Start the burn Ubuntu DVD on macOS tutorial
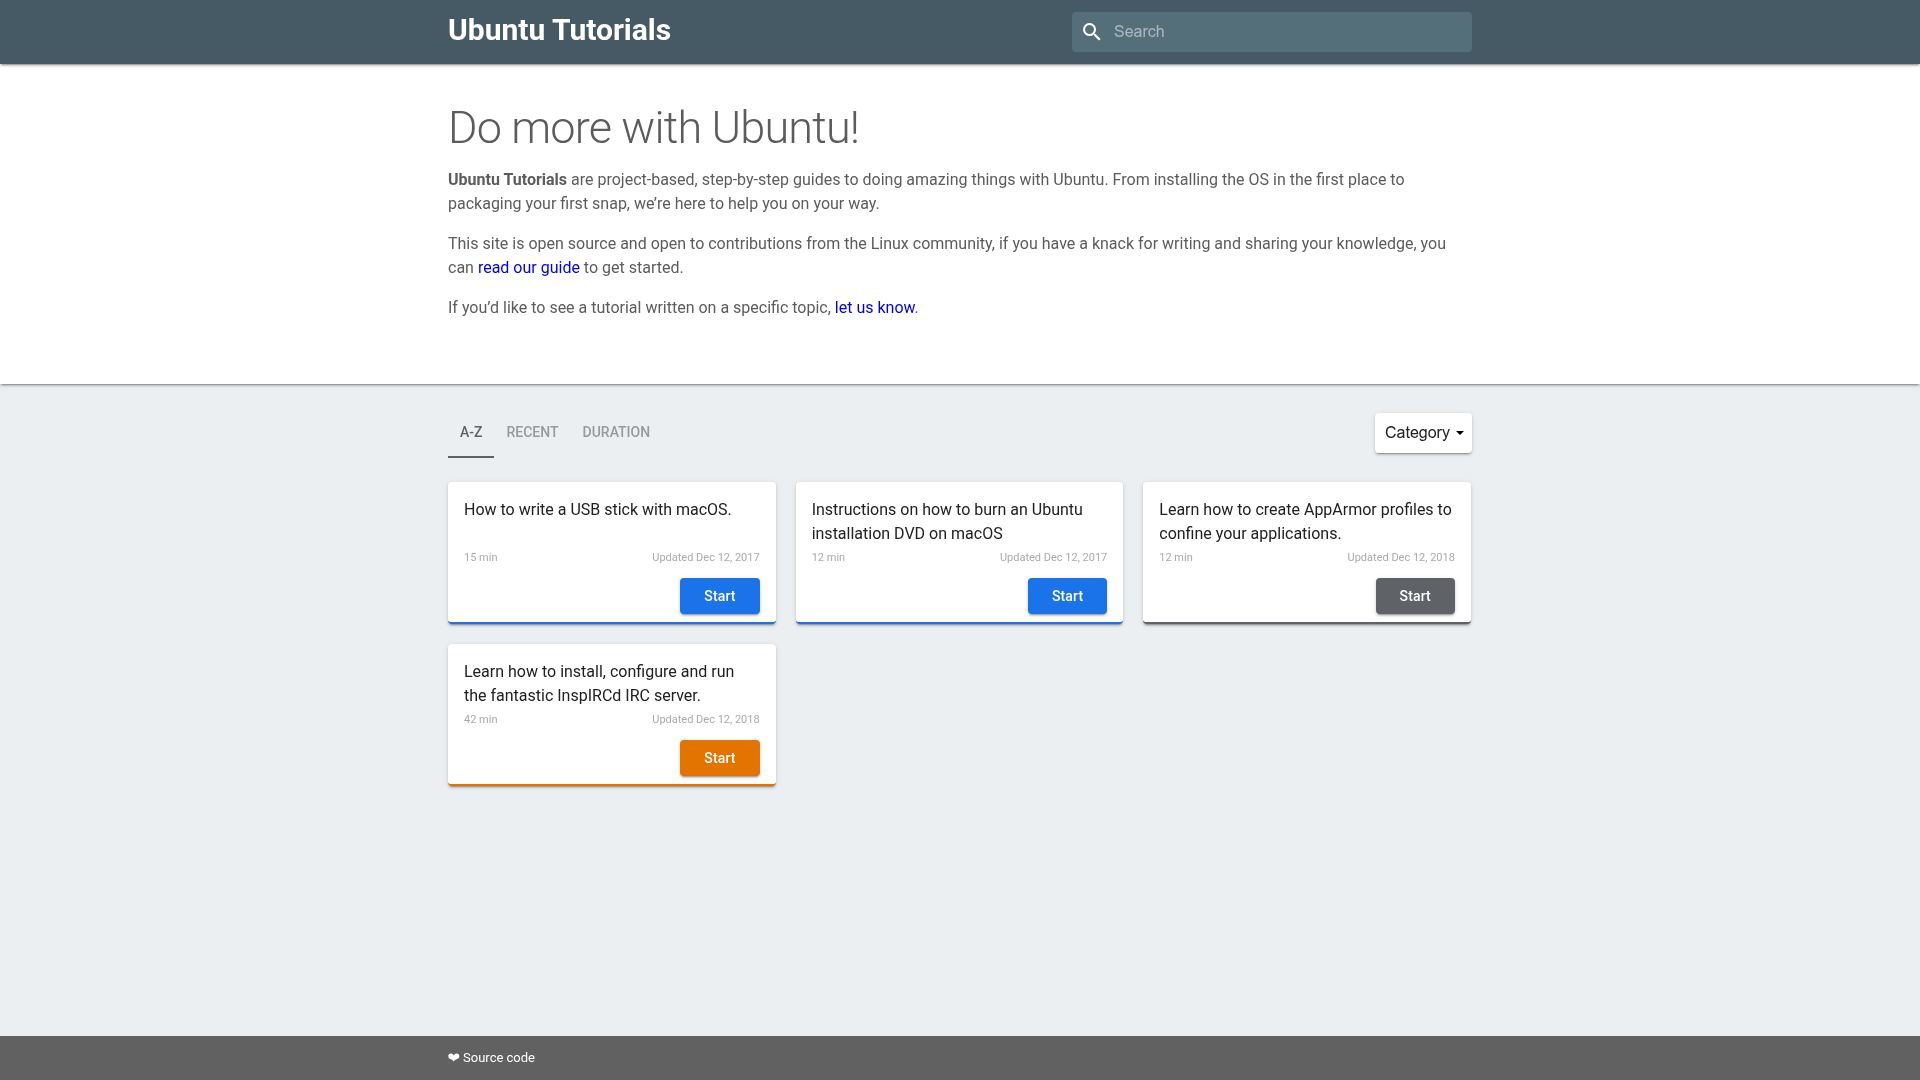1920x1080 pixels. coord(1067,596)
